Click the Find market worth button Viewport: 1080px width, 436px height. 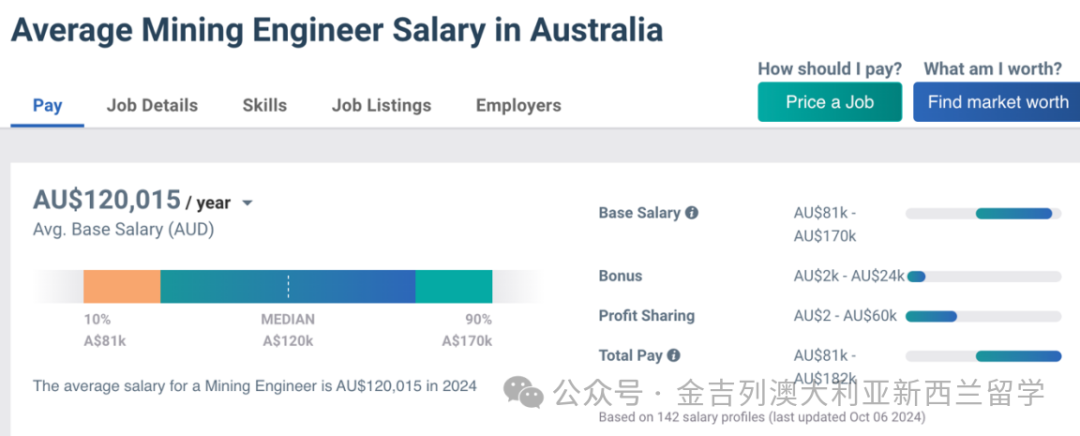pyautogui.click(x=997, y=102)
